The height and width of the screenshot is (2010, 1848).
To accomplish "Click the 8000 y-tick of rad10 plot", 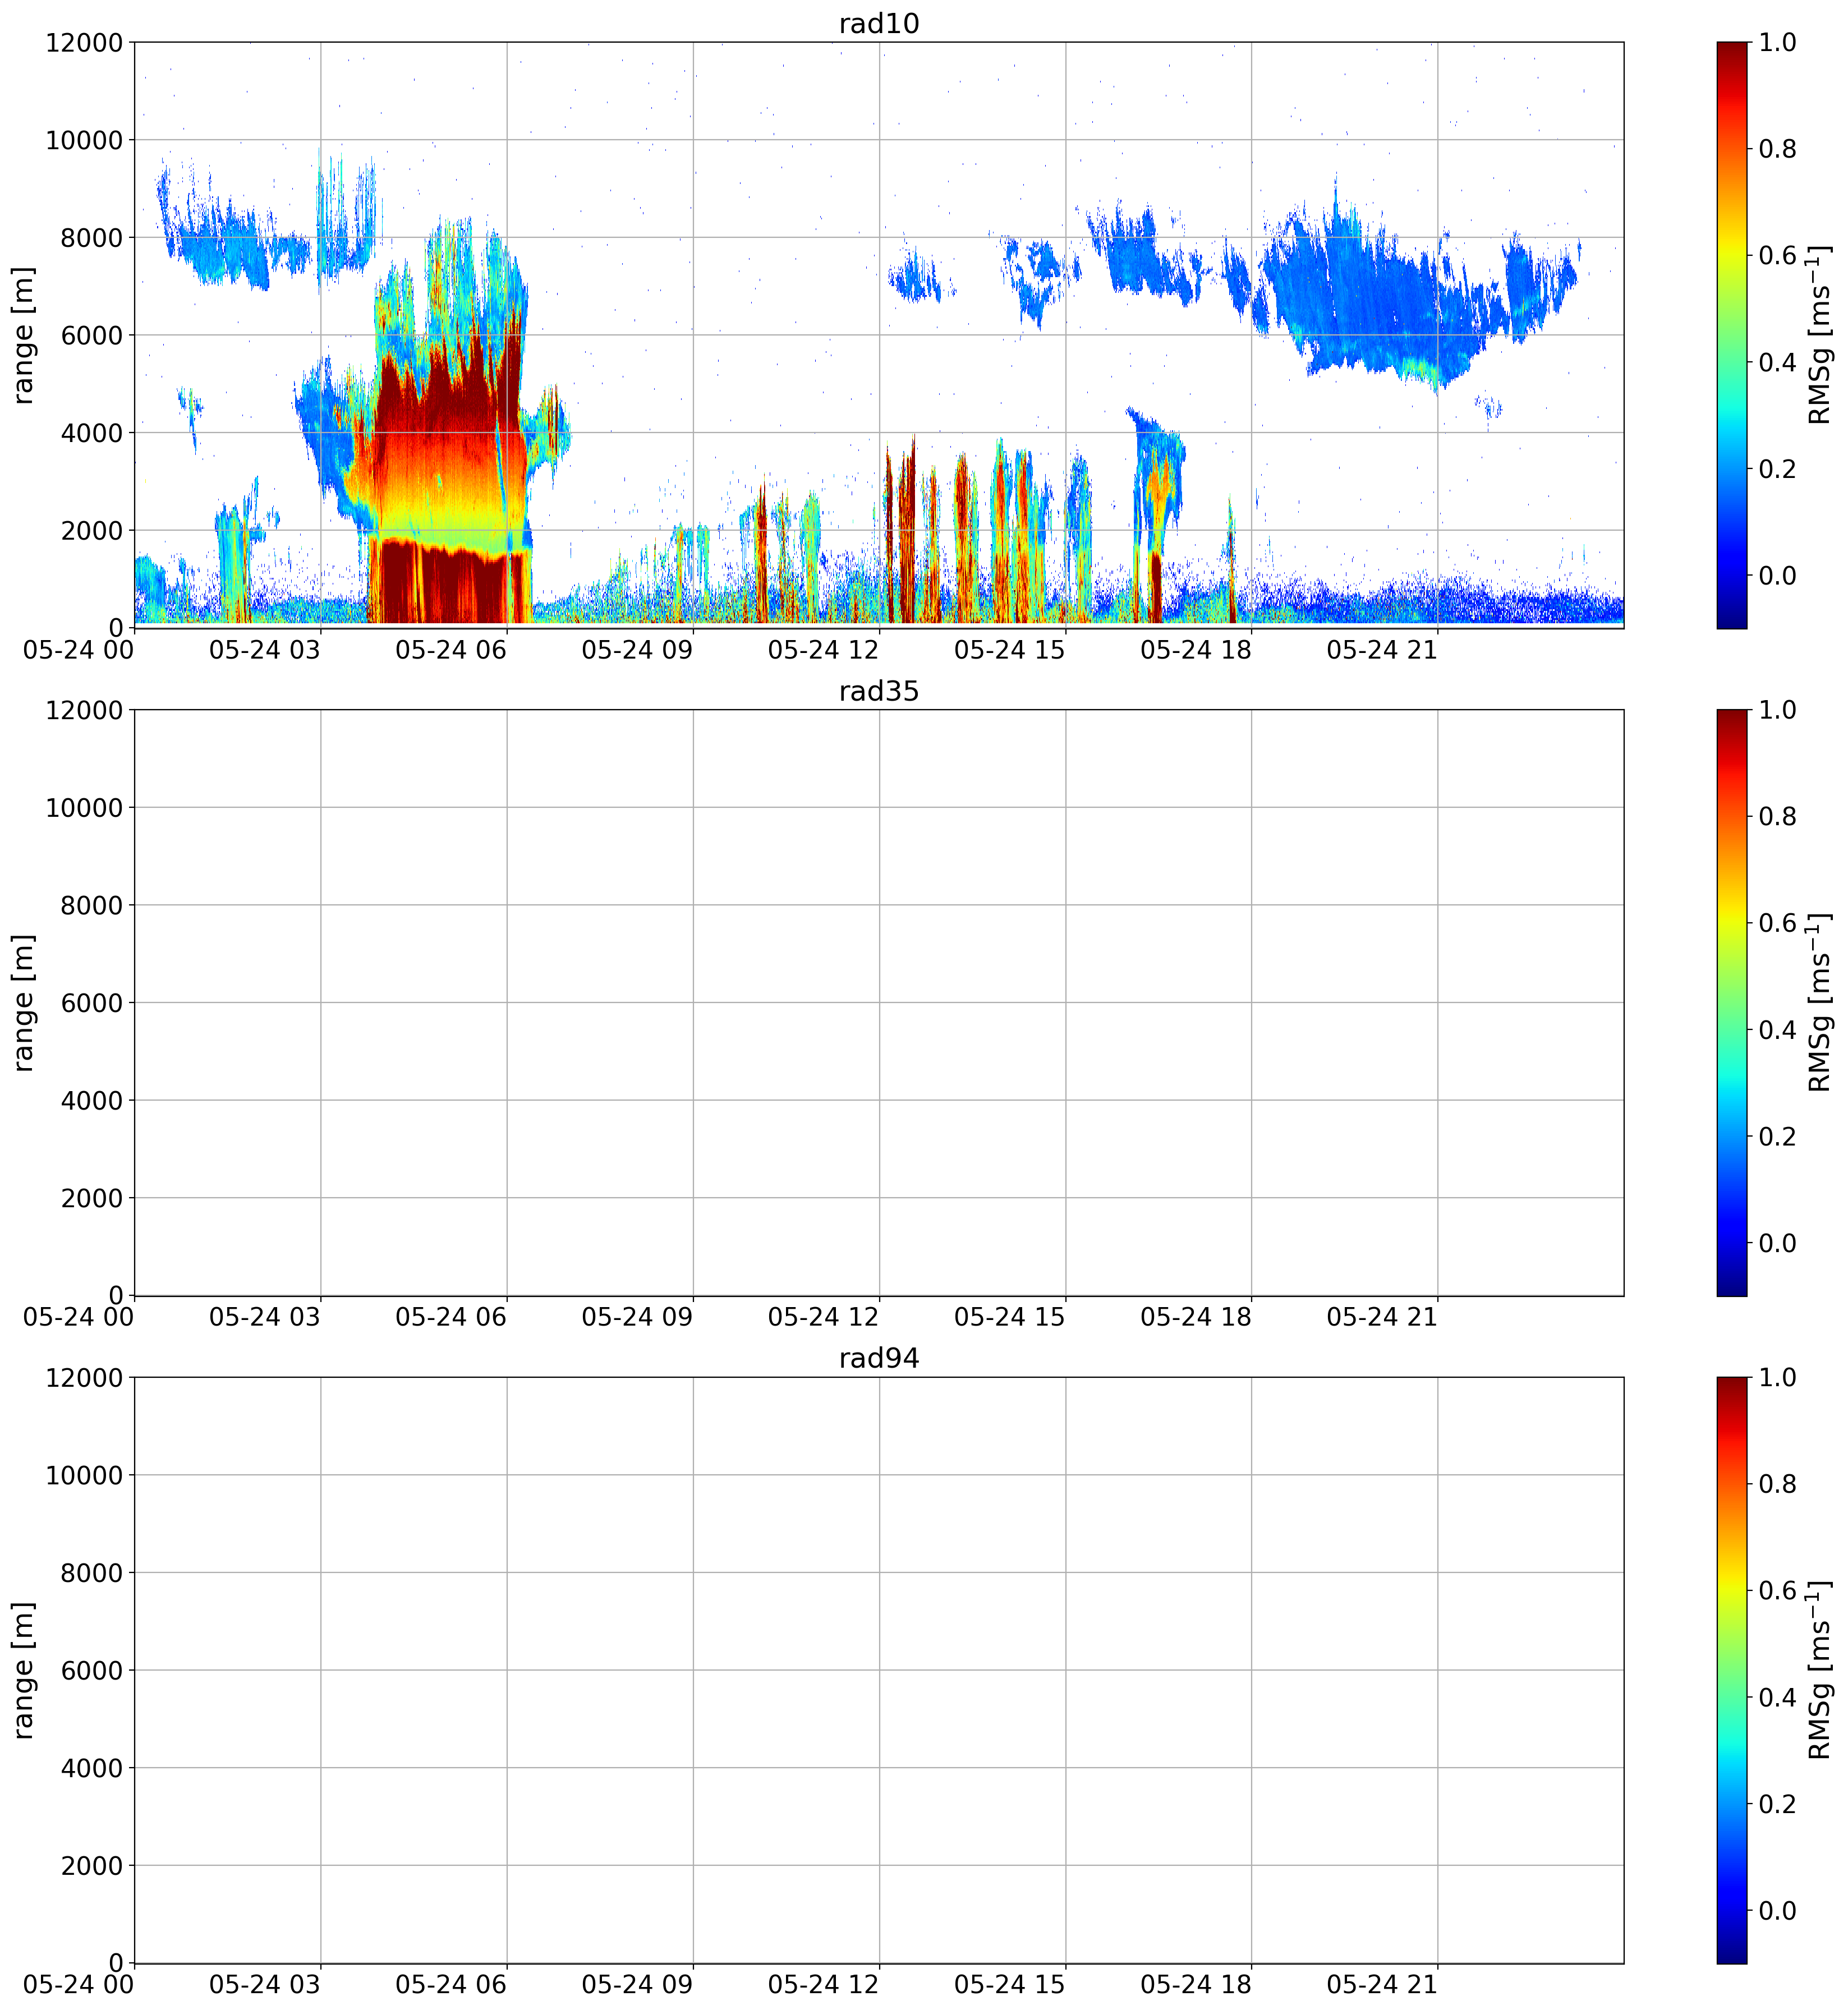I will (92, 238).
